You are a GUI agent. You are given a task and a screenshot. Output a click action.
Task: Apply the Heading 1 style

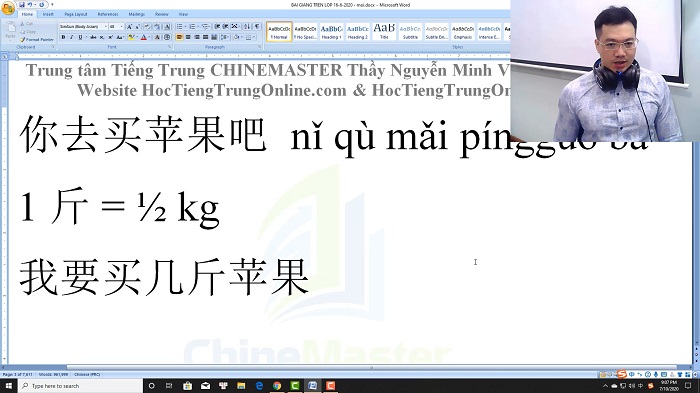pyautogui.click(x=332, y=32)
